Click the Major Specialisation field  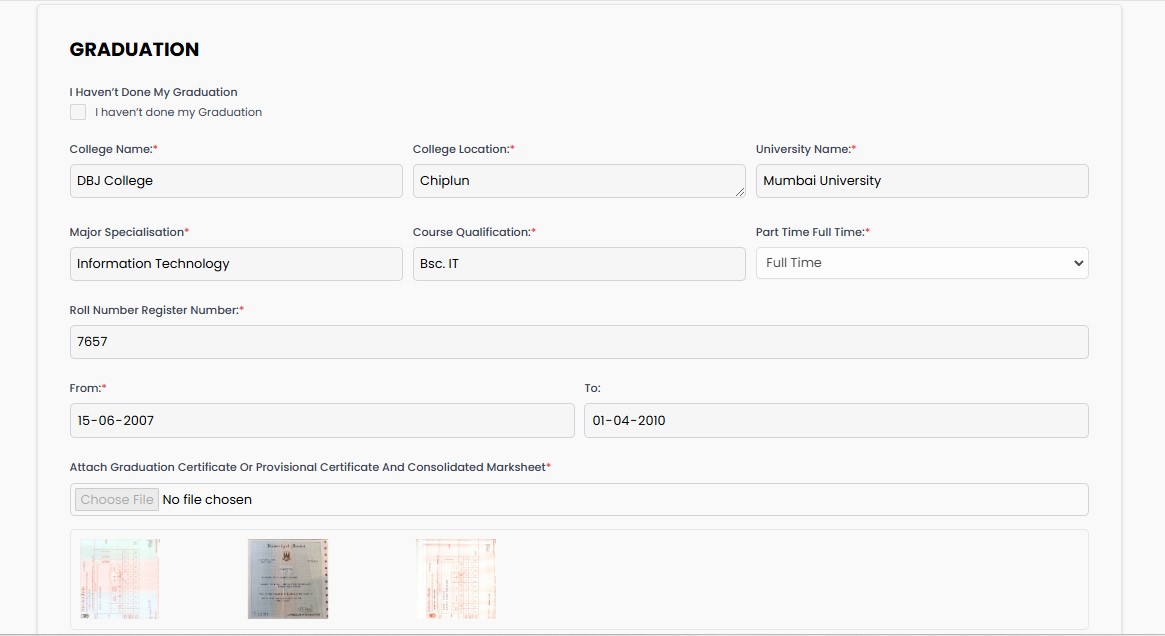click(x=236, y=264)
